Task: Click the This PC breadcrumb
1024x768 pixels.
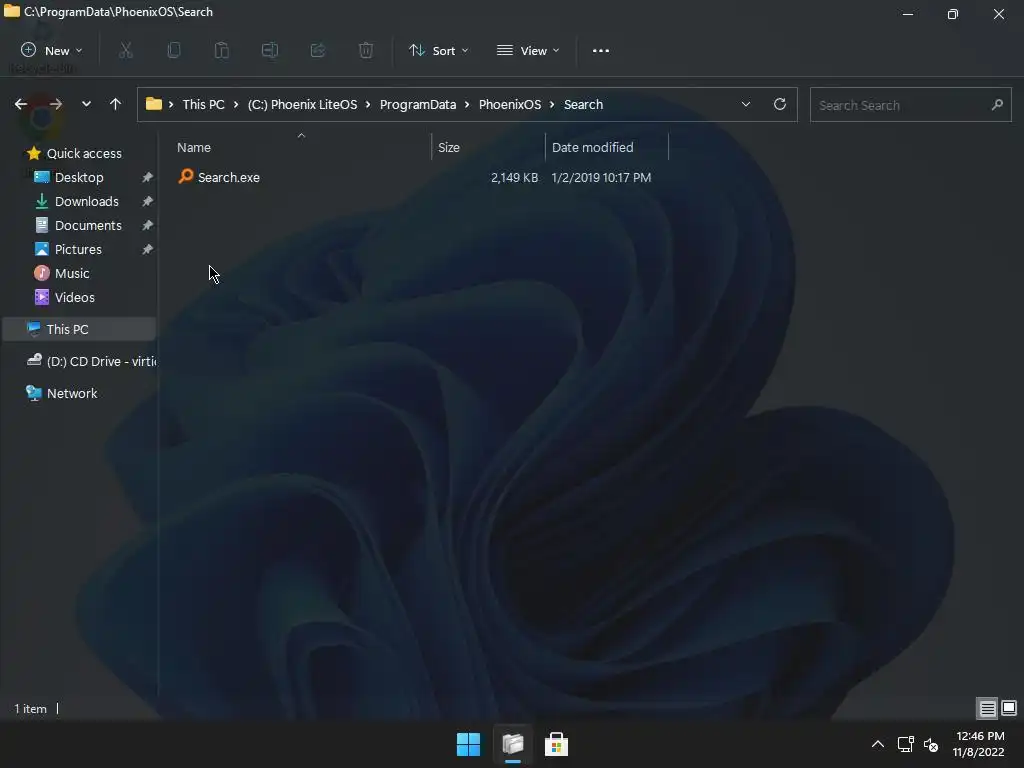Action: coord(203,104)
